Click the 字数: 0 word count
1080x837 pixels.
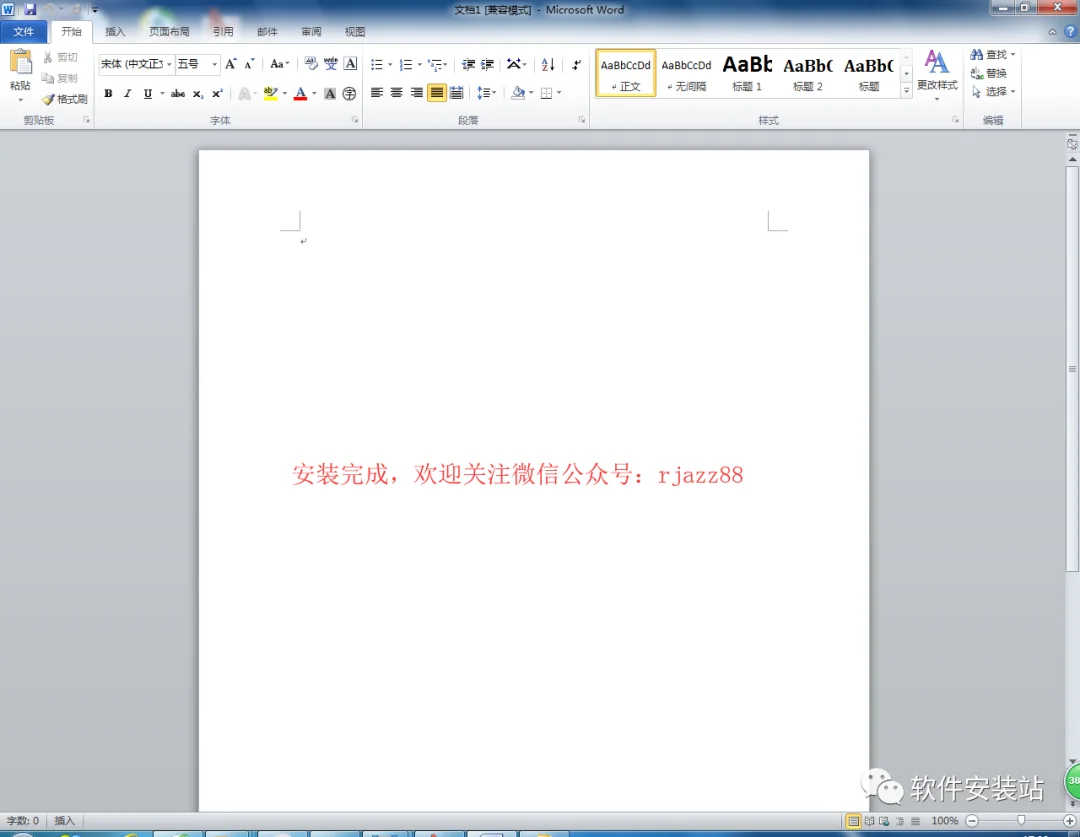tap(23, 820)
